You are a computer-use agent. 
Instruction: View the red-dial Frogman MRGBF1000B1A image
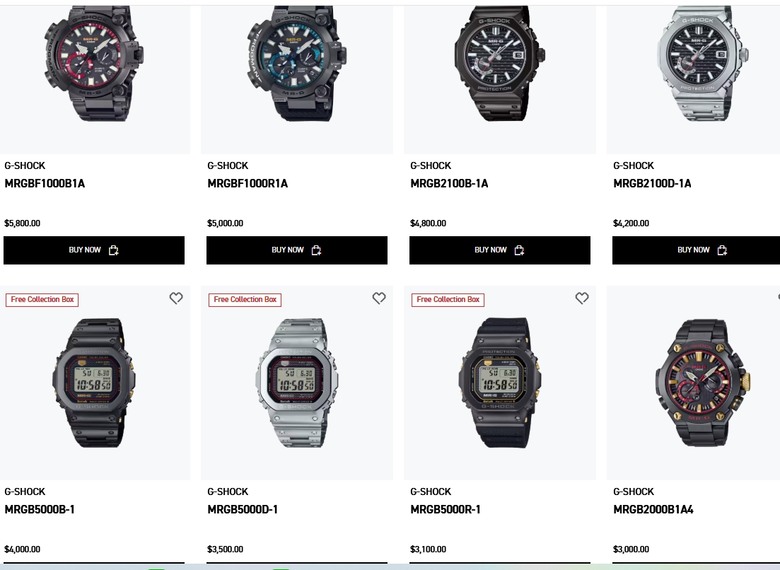(94, 64)
